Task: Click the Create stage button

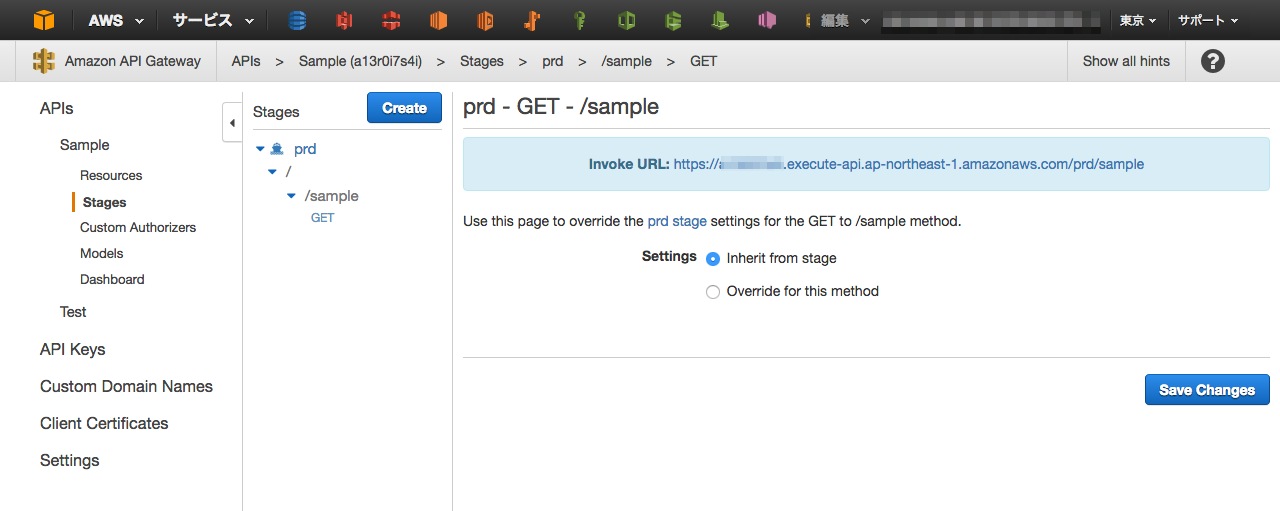Action: point(404,108)
